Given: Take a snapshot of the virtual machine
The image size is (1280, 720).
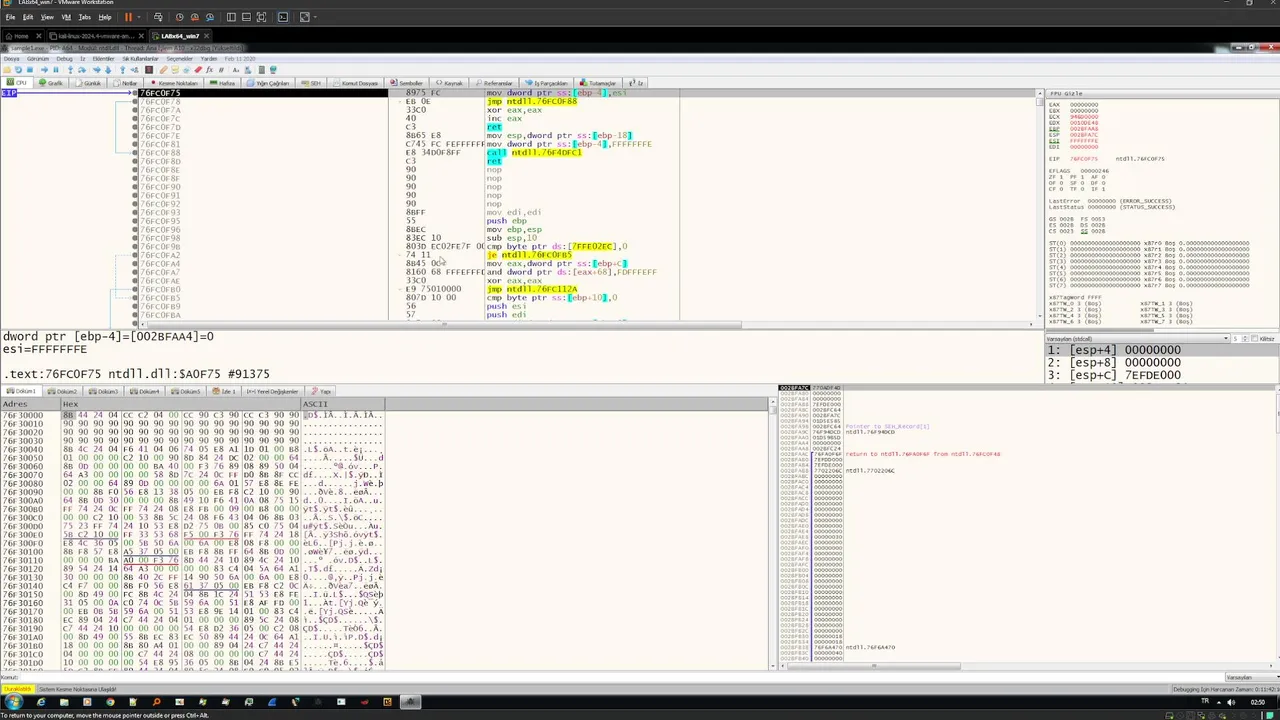Looking at the screenshot, I should 179,17.
